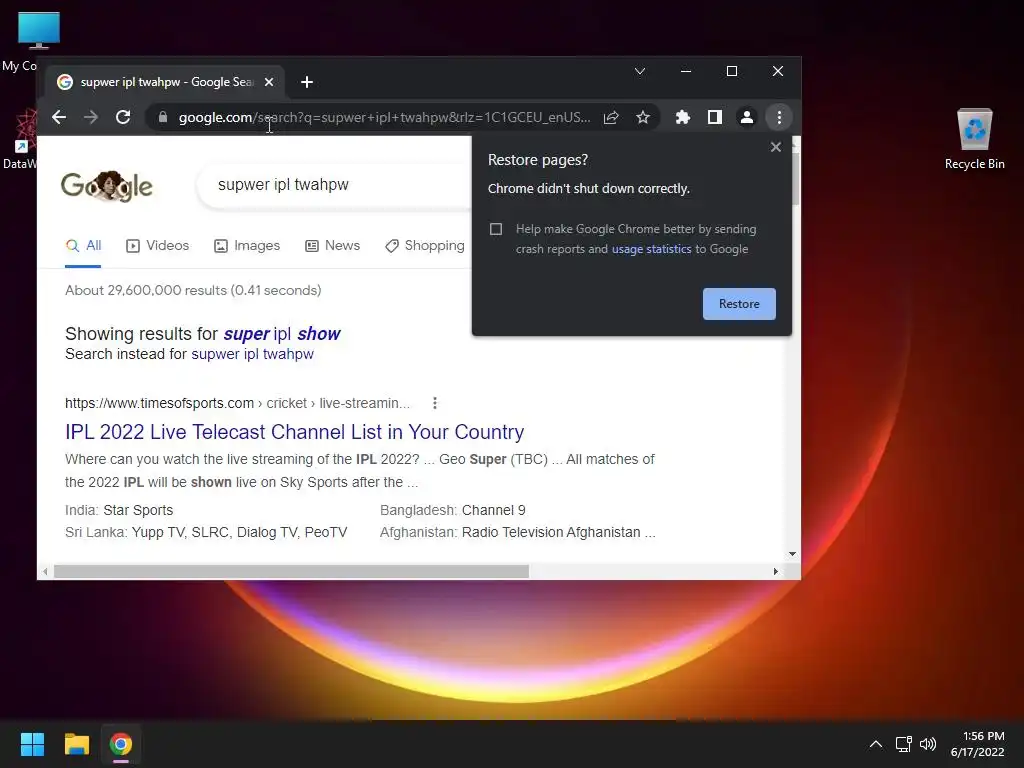Click the 'India: Star Sports' text
Image resolution: width=1024 pixels, height=768 pixels.
120,510
